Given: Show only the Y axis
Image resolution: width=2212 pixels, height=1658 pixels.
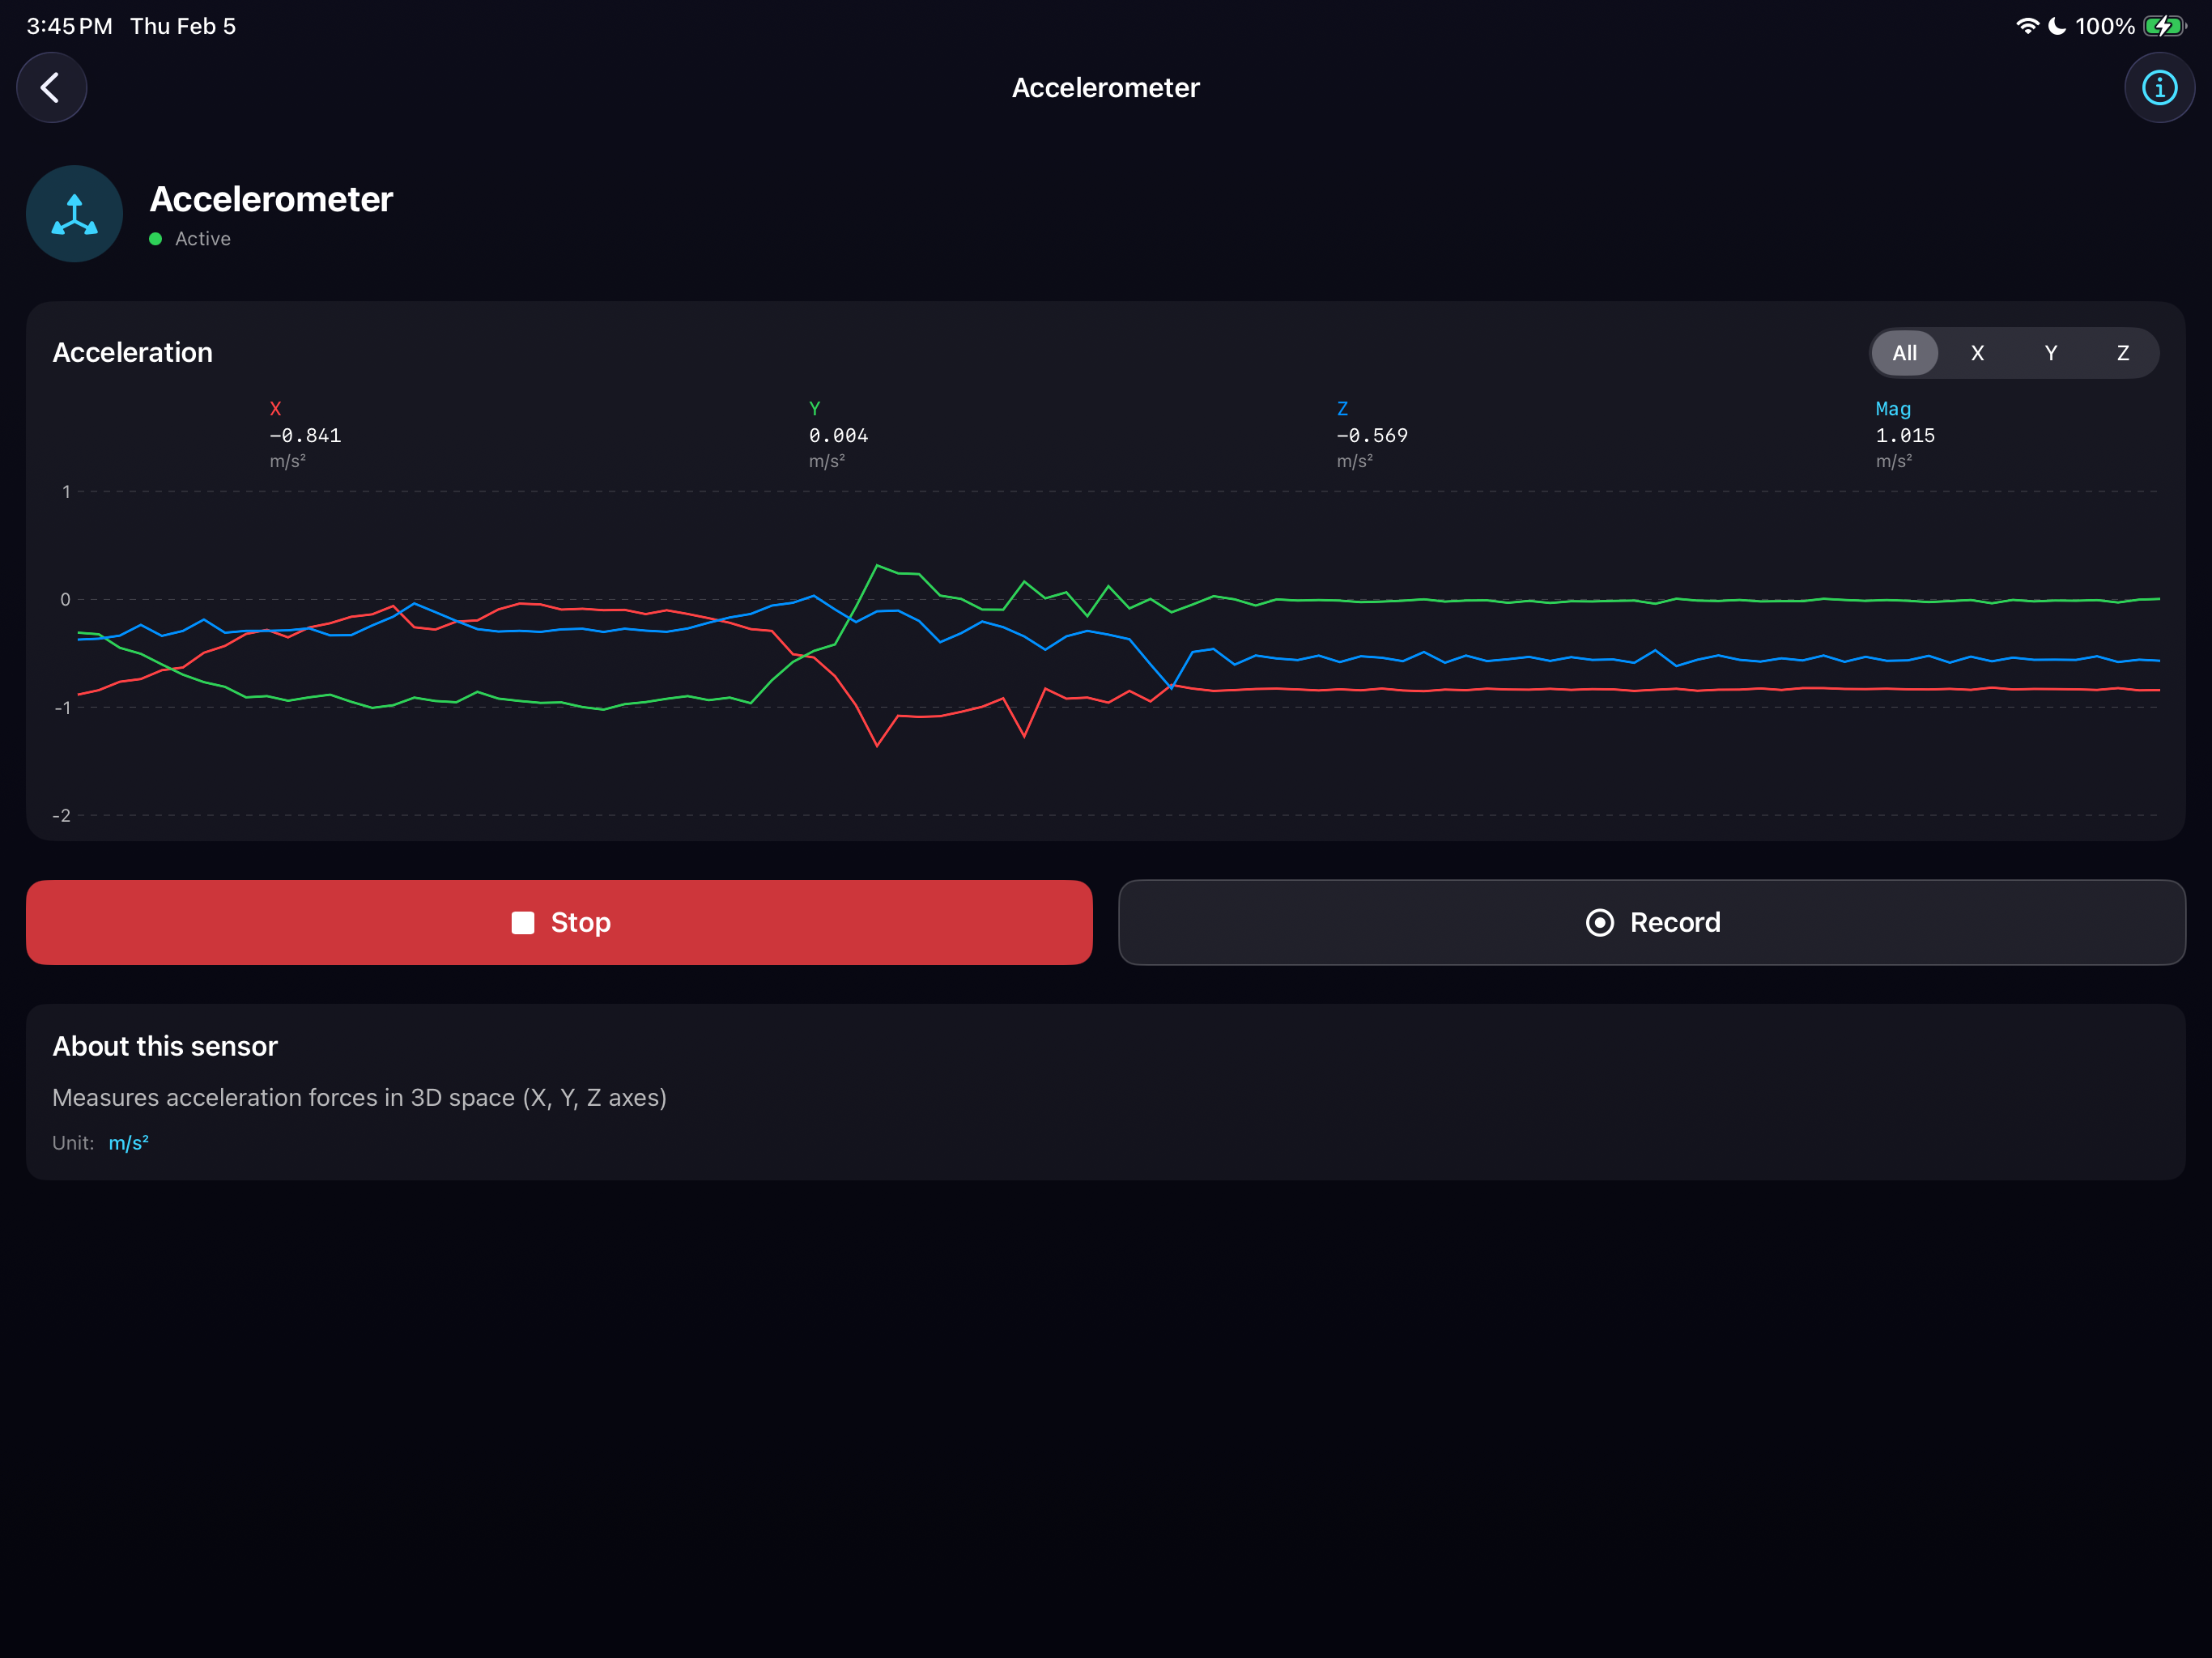Looking at the screenshot, I should pos(2050,353).
